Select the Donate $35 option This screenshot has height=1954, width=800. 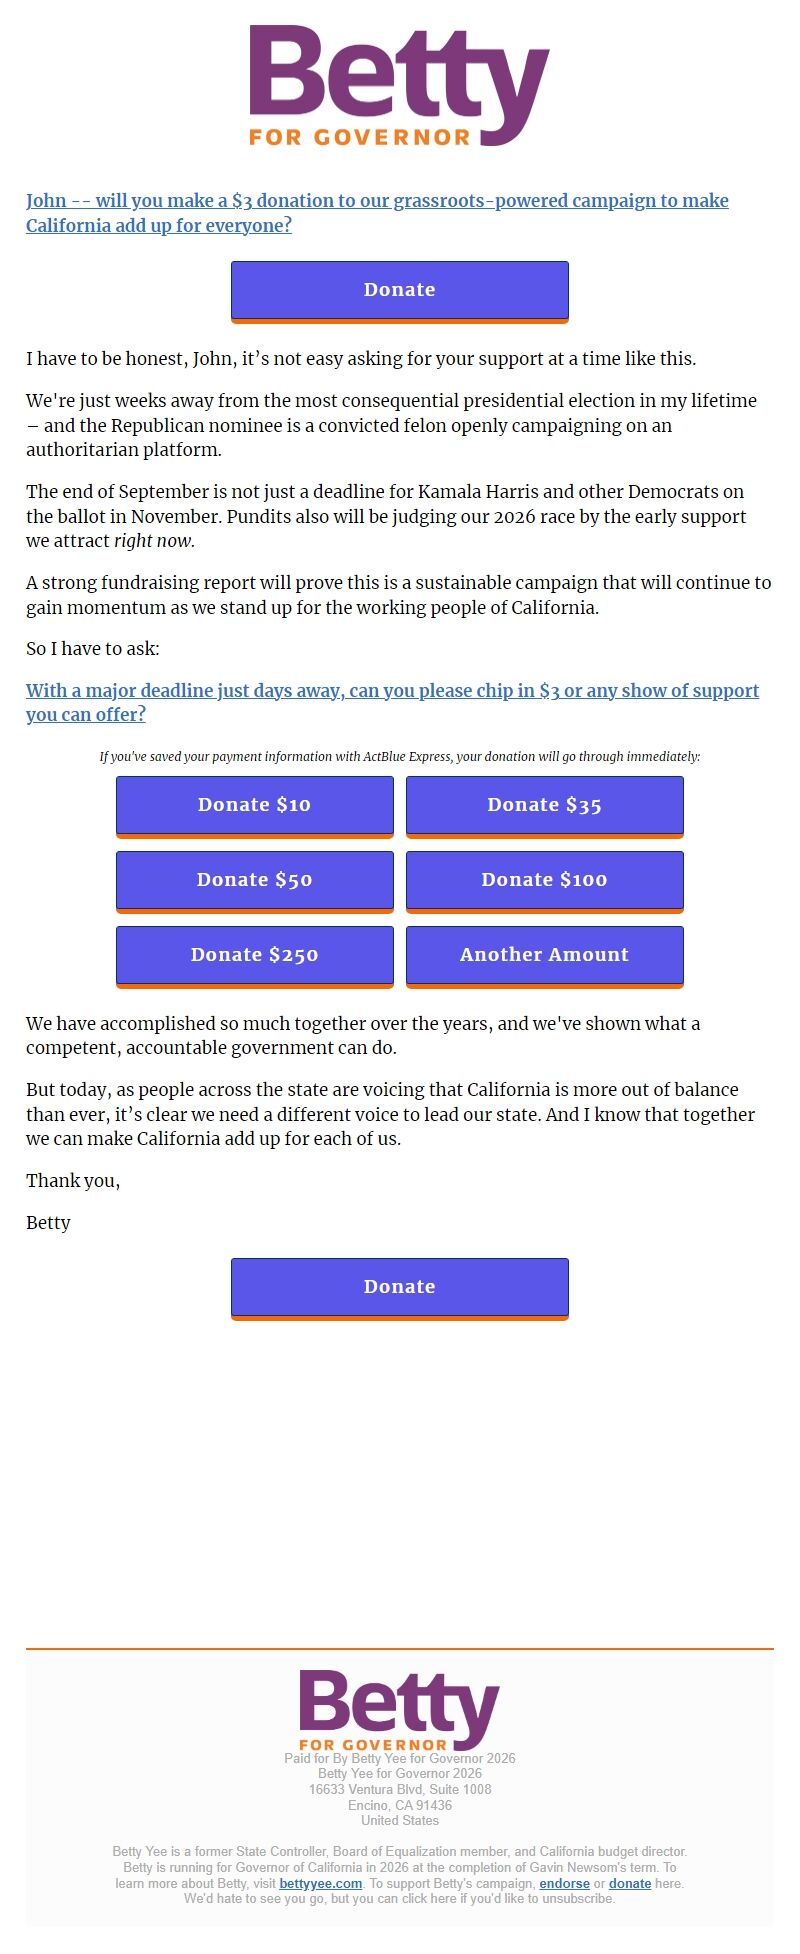(x=544, y=805)
